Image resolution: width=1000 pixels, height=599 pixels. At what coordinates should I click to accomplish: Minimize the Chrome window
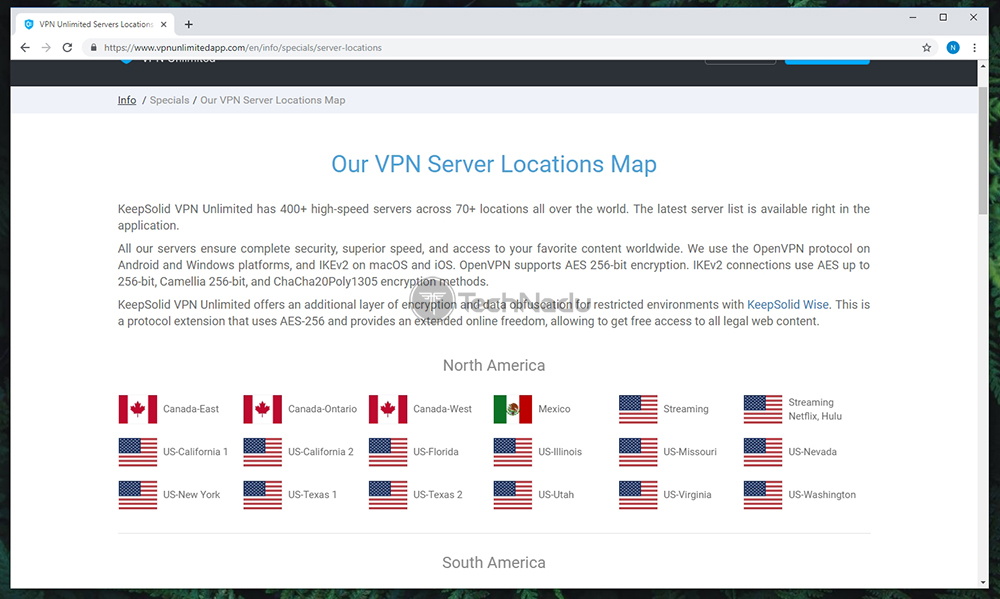[x=913, y=17]
